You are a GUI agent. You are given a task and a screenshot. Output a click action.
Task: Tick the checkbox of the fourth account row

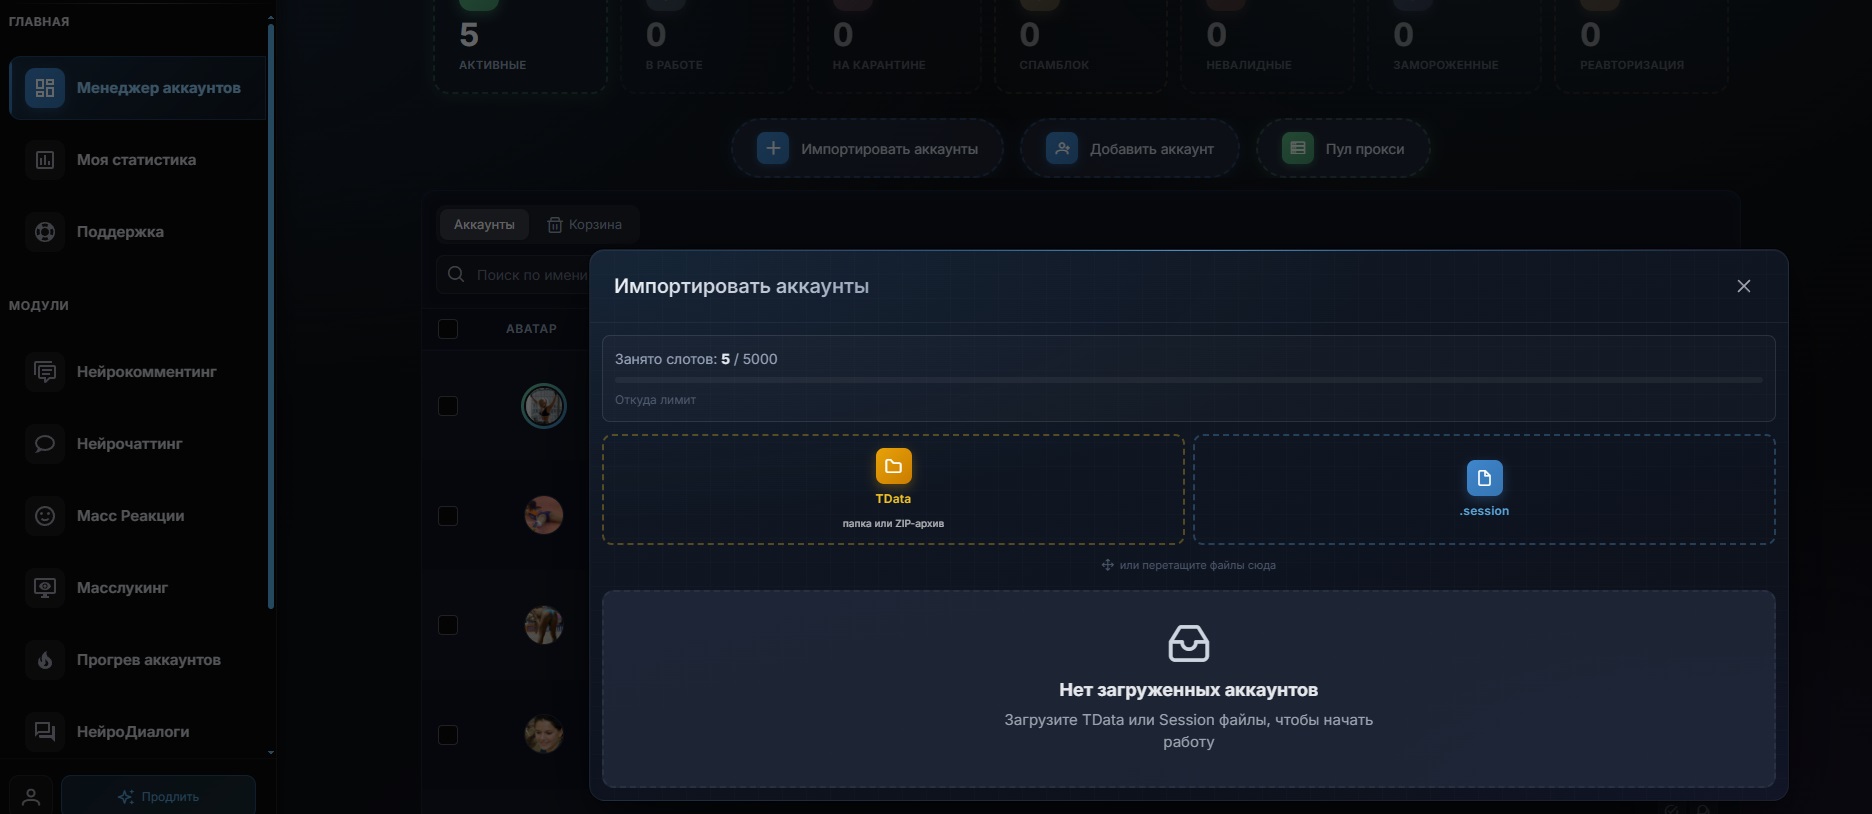[448, 735]
